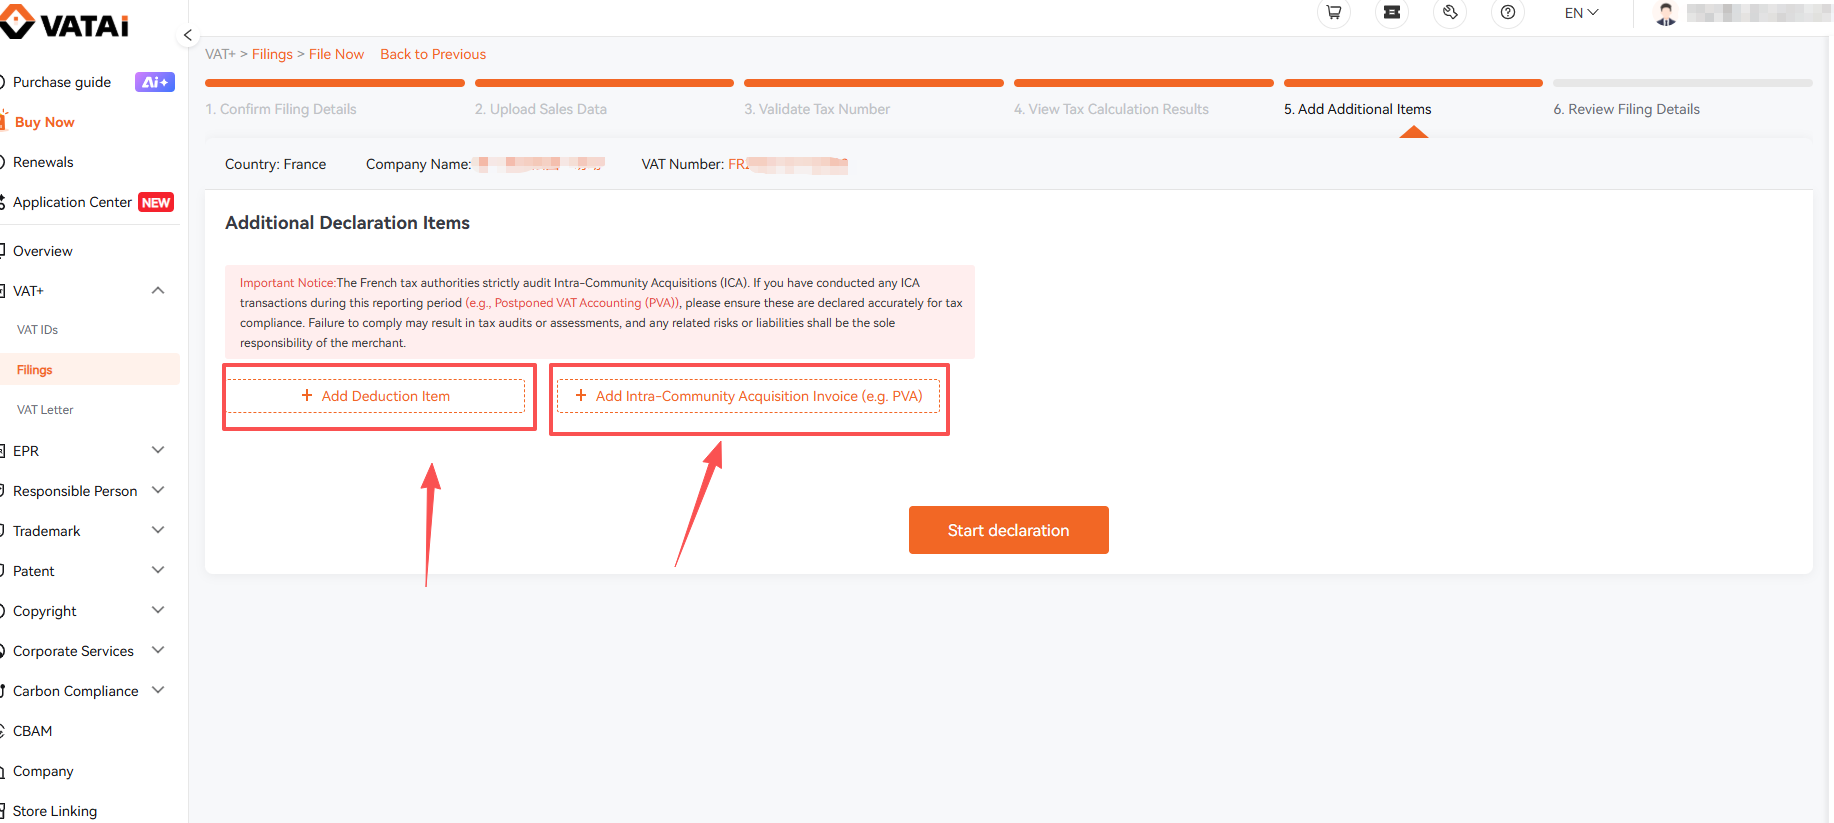Open the help question mark icon
Viewport: 1834px width, 823px height.
point(1508,13)
